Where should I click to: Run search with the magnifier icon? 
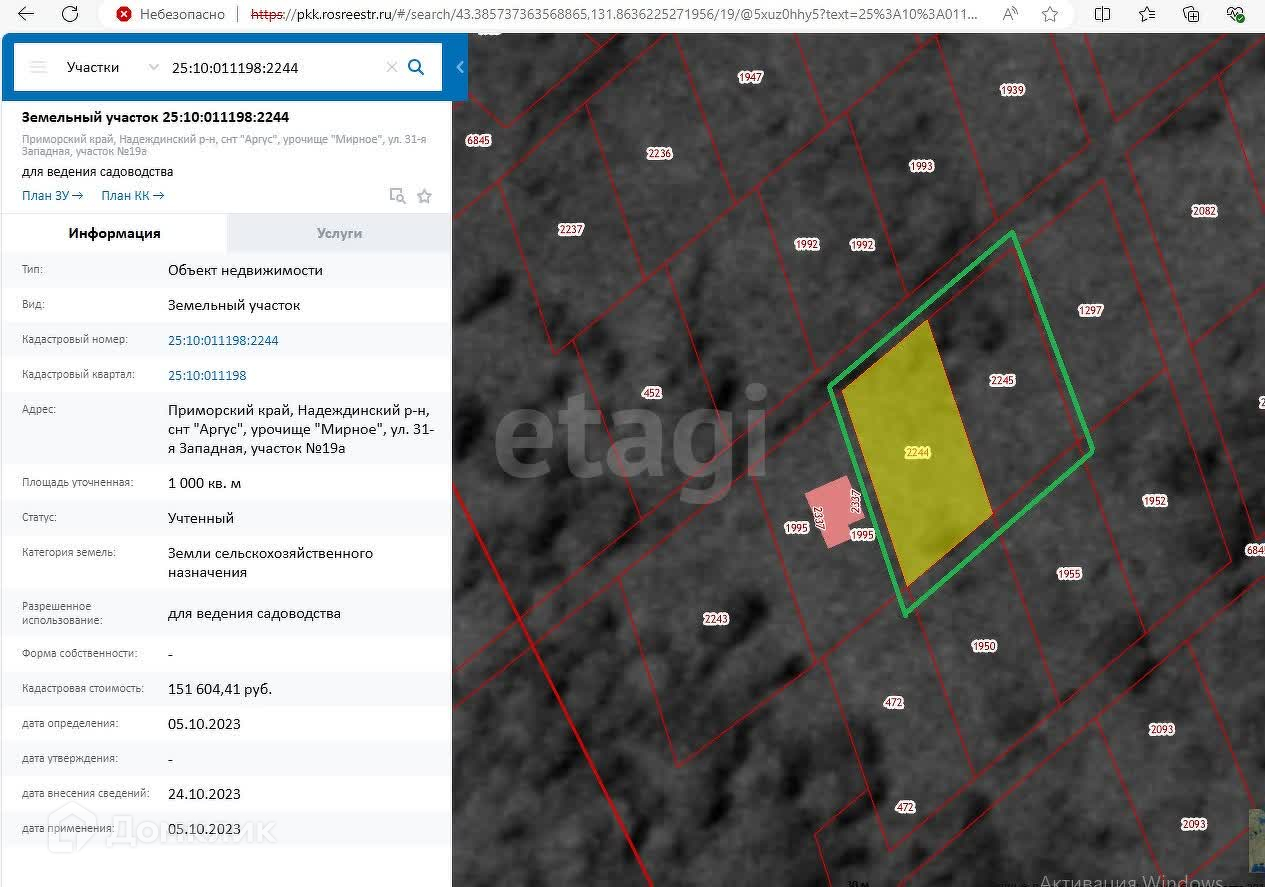[417, 67]
